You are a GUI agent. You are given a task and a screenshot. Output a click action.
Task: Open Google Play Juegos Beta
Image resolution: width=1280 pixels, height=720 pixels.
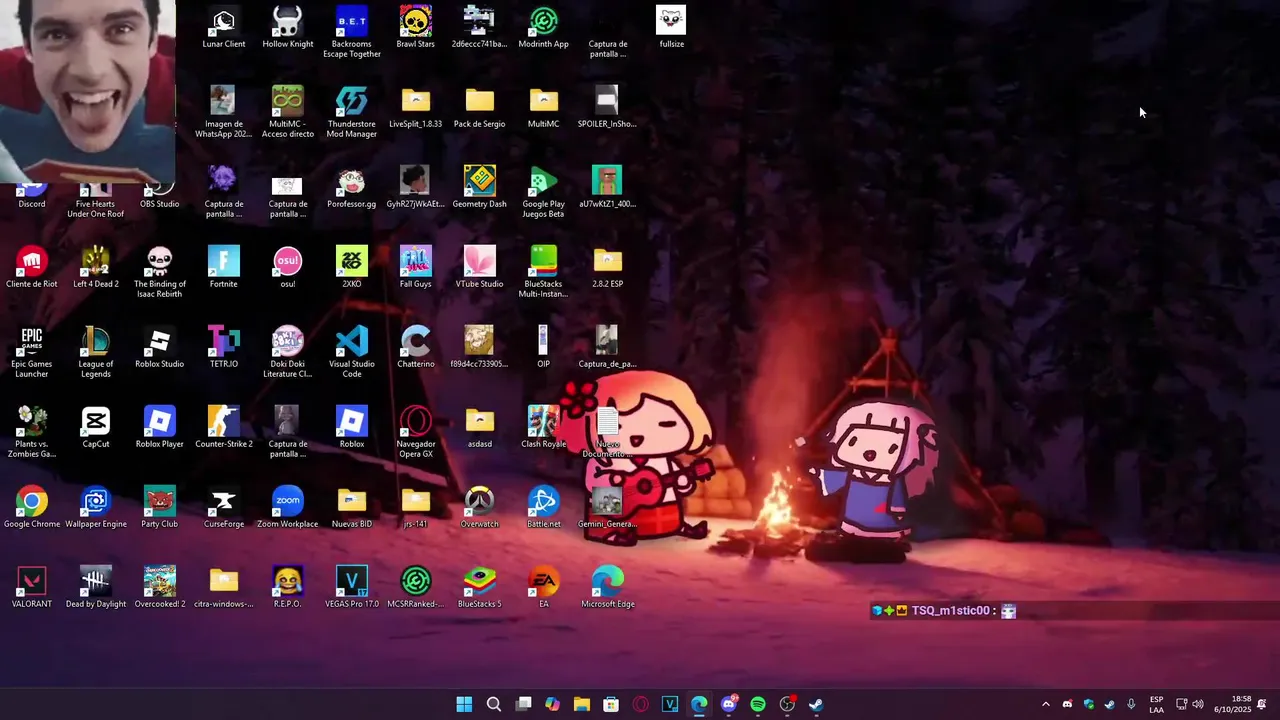click(x=544, y=192)
